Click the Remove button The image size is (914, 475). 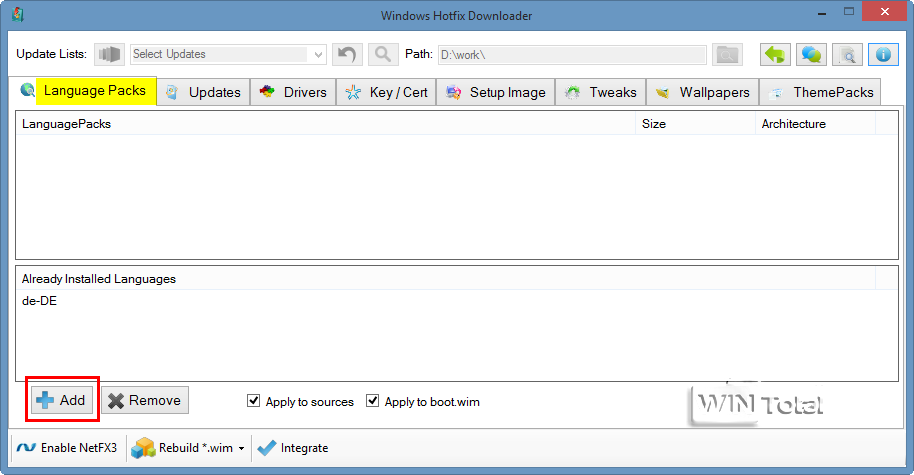[x=145, y=400]
